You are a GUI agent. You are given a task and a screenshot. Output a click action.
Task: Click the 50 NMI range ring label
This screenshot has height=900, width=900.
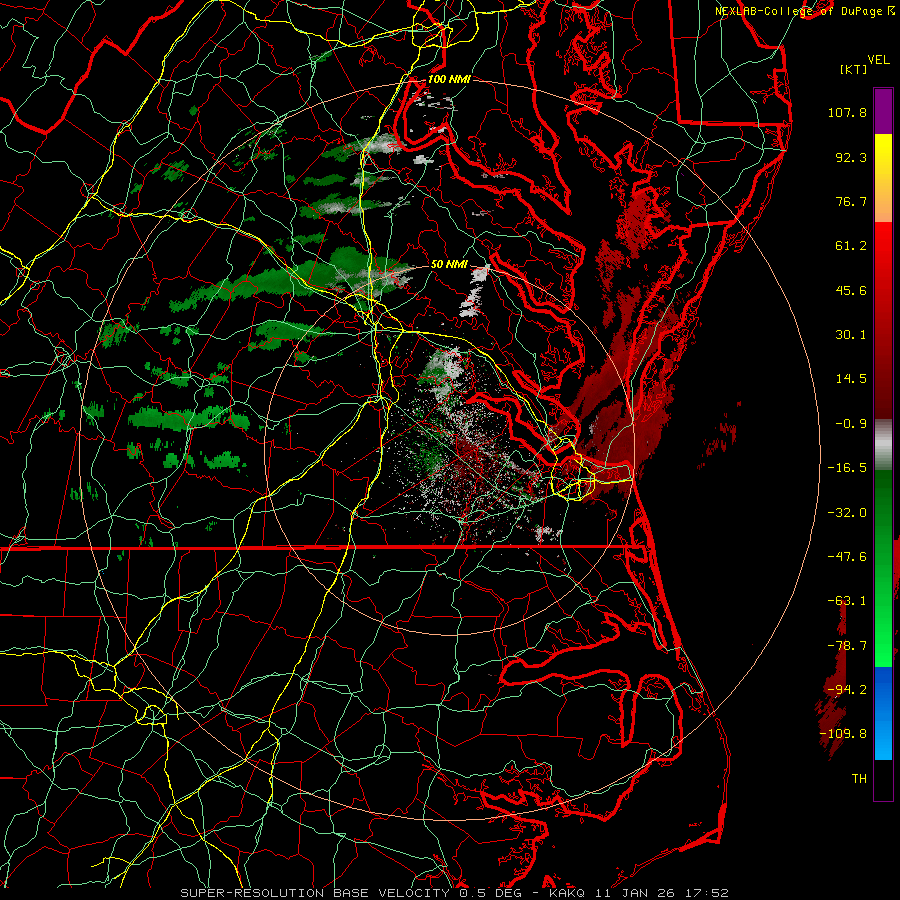[x=449, y=264]
